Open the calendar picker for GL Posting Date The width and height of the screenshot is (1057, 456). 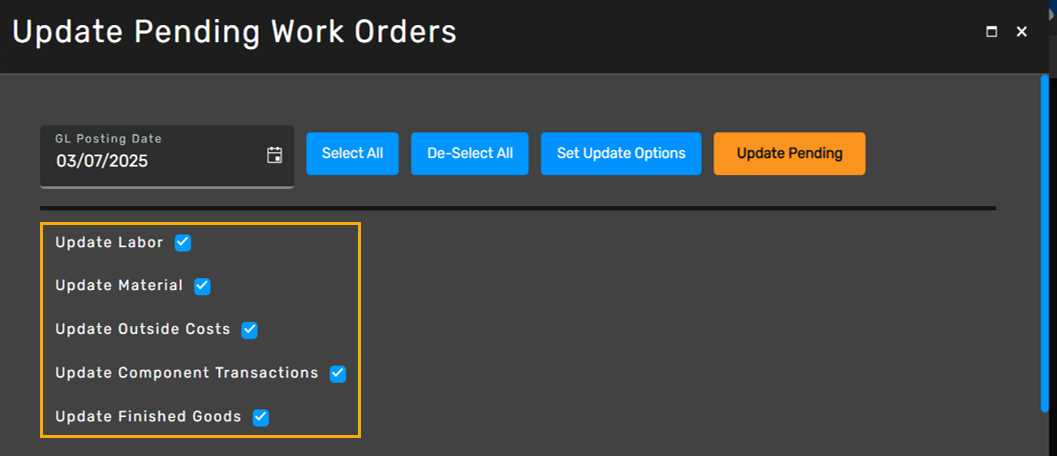coord(274,155)
